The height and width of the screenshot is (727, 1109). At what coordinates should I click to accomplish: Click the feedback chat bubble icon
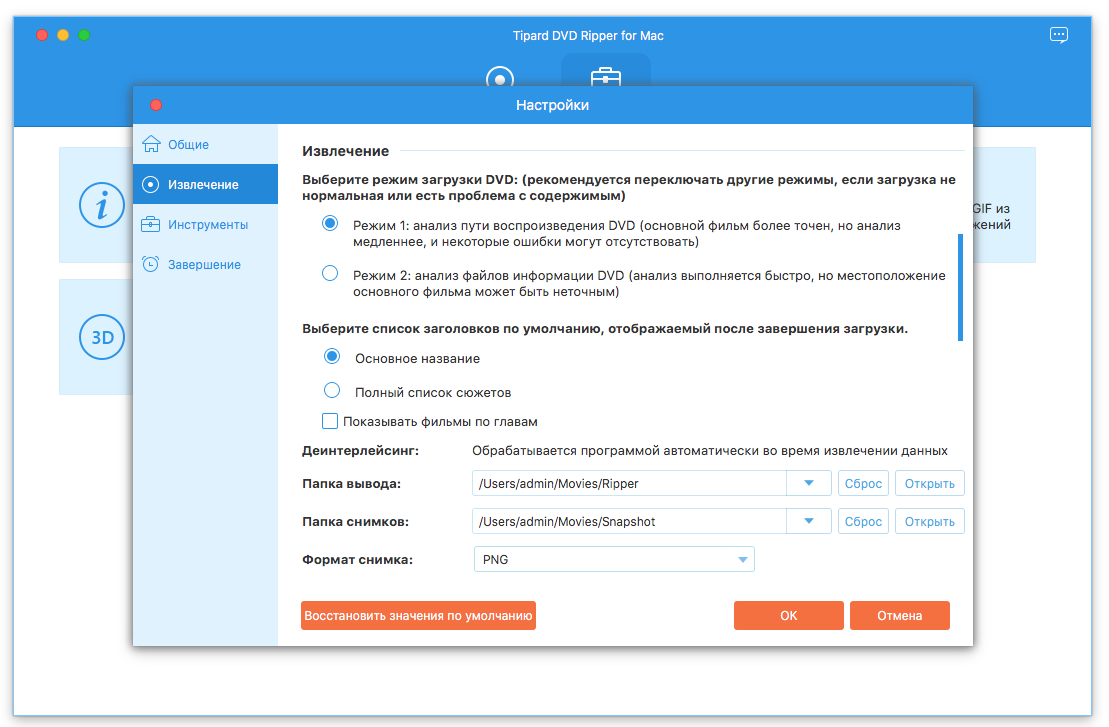click(1059, 35)
